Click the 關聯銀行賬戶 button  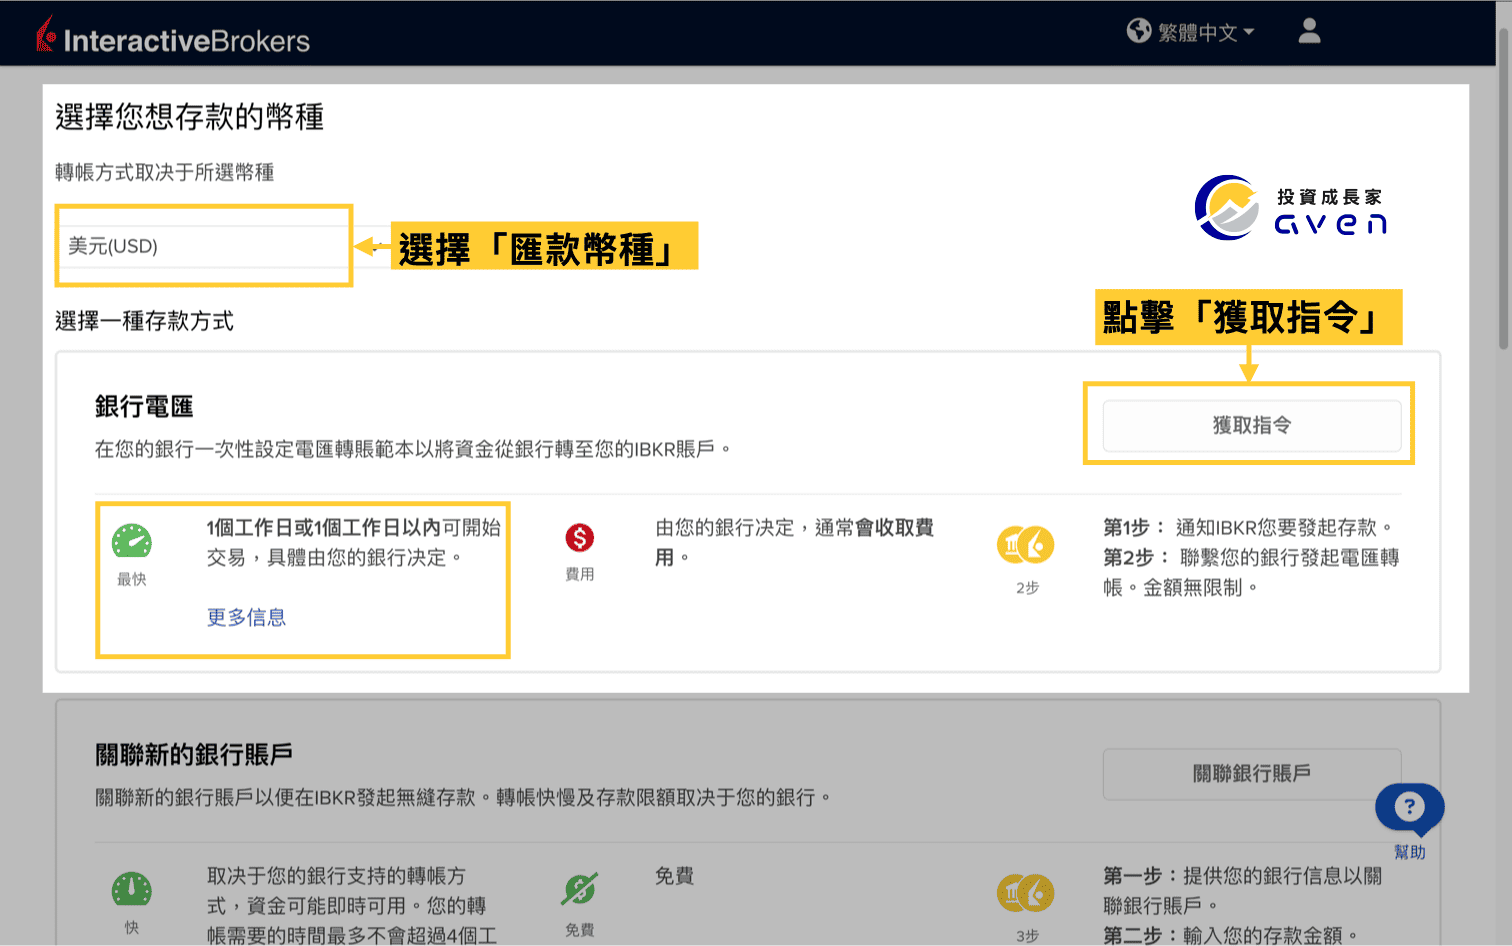(x=1251, y=774)
